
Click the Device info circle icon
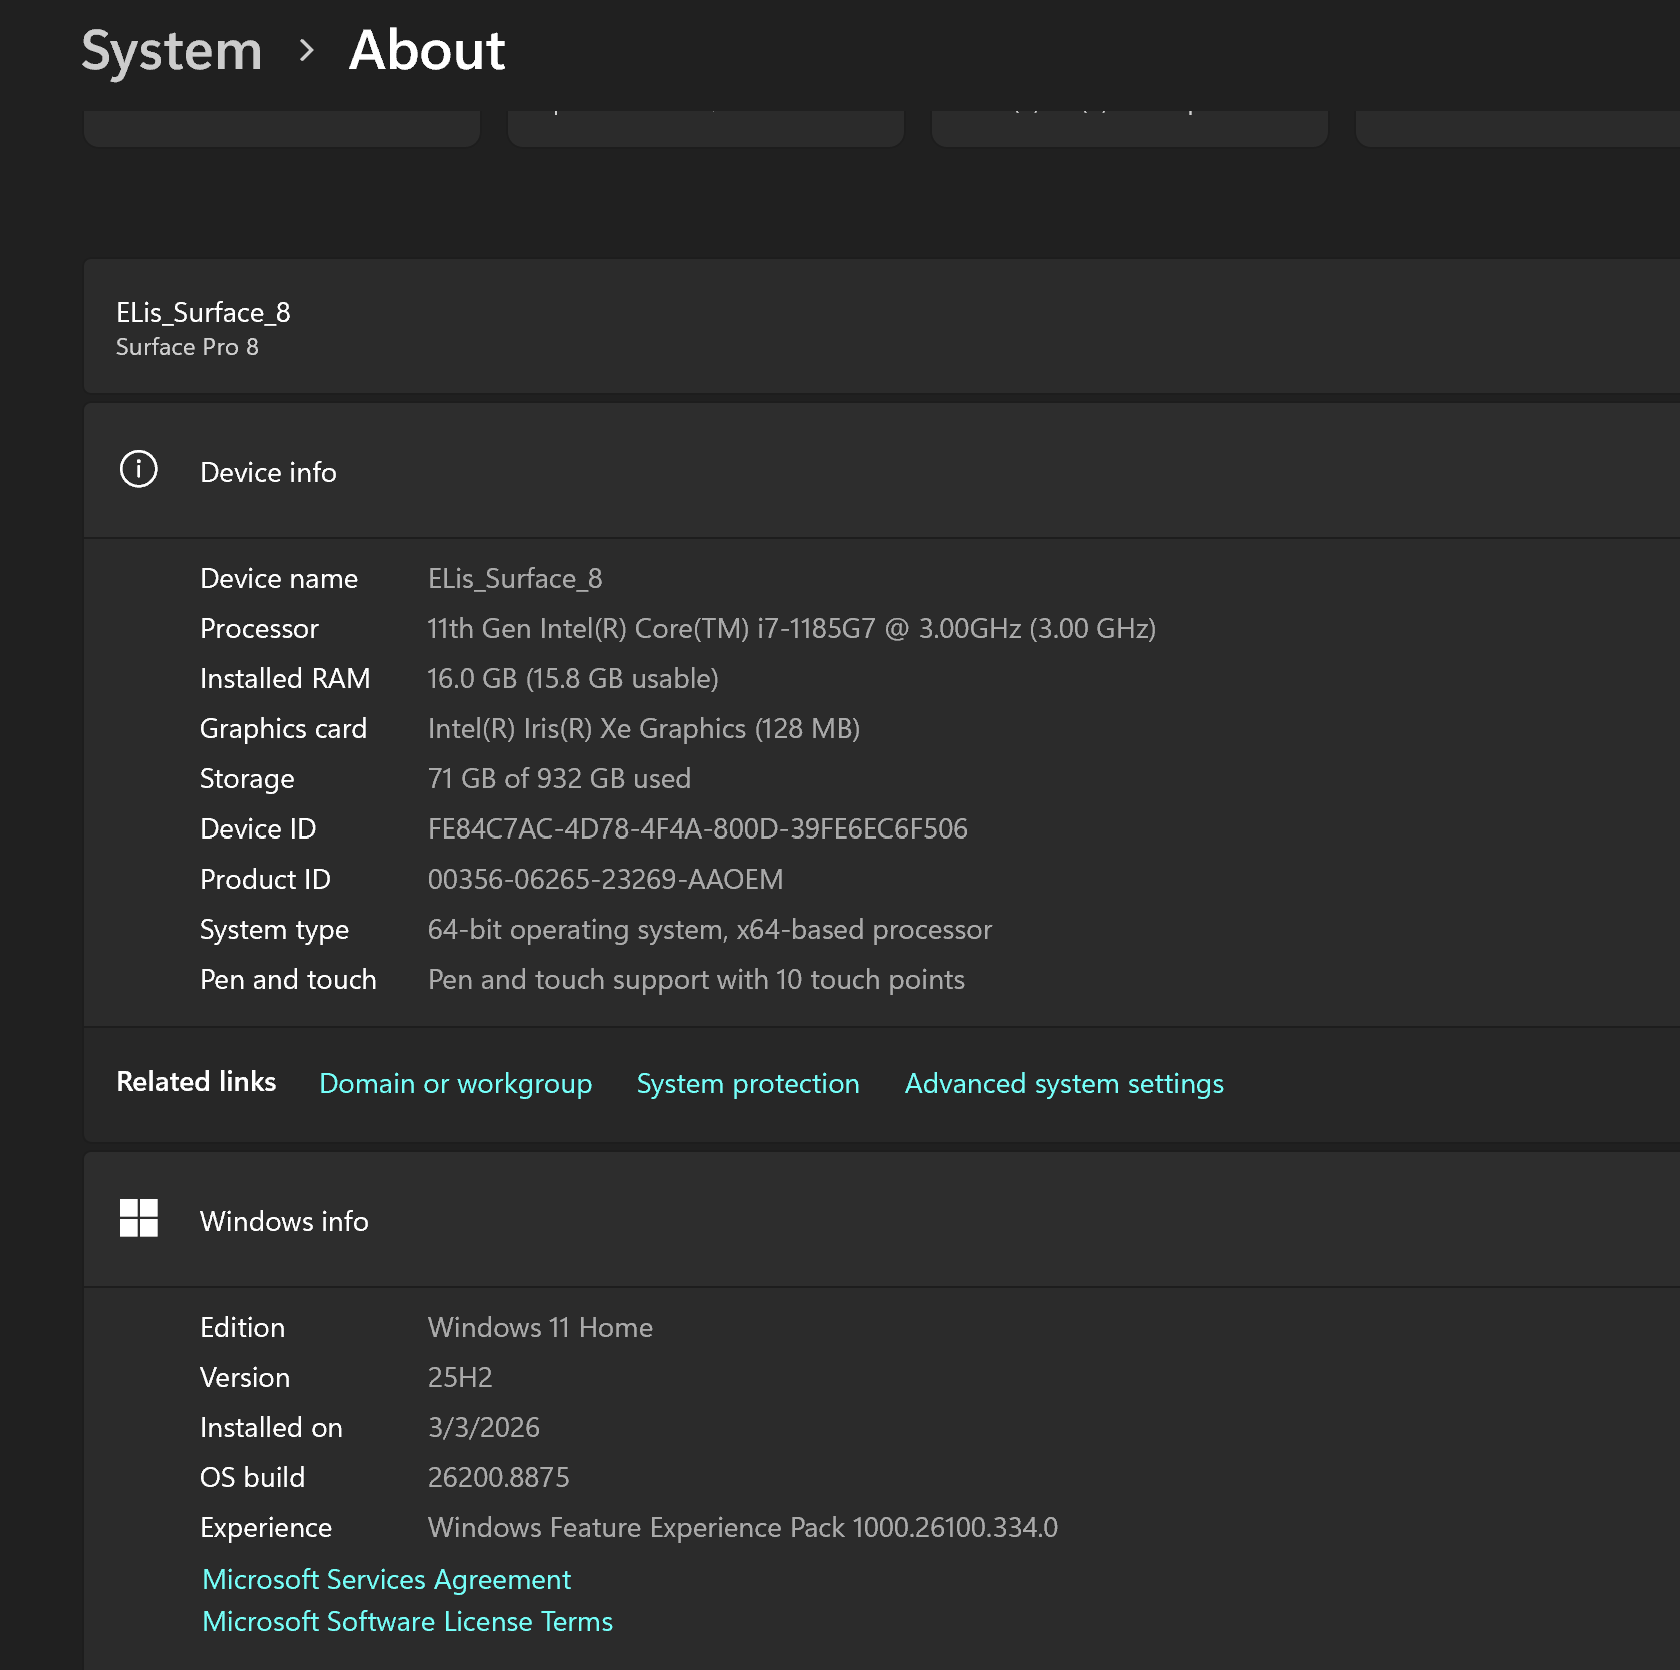tap(139, 469)
